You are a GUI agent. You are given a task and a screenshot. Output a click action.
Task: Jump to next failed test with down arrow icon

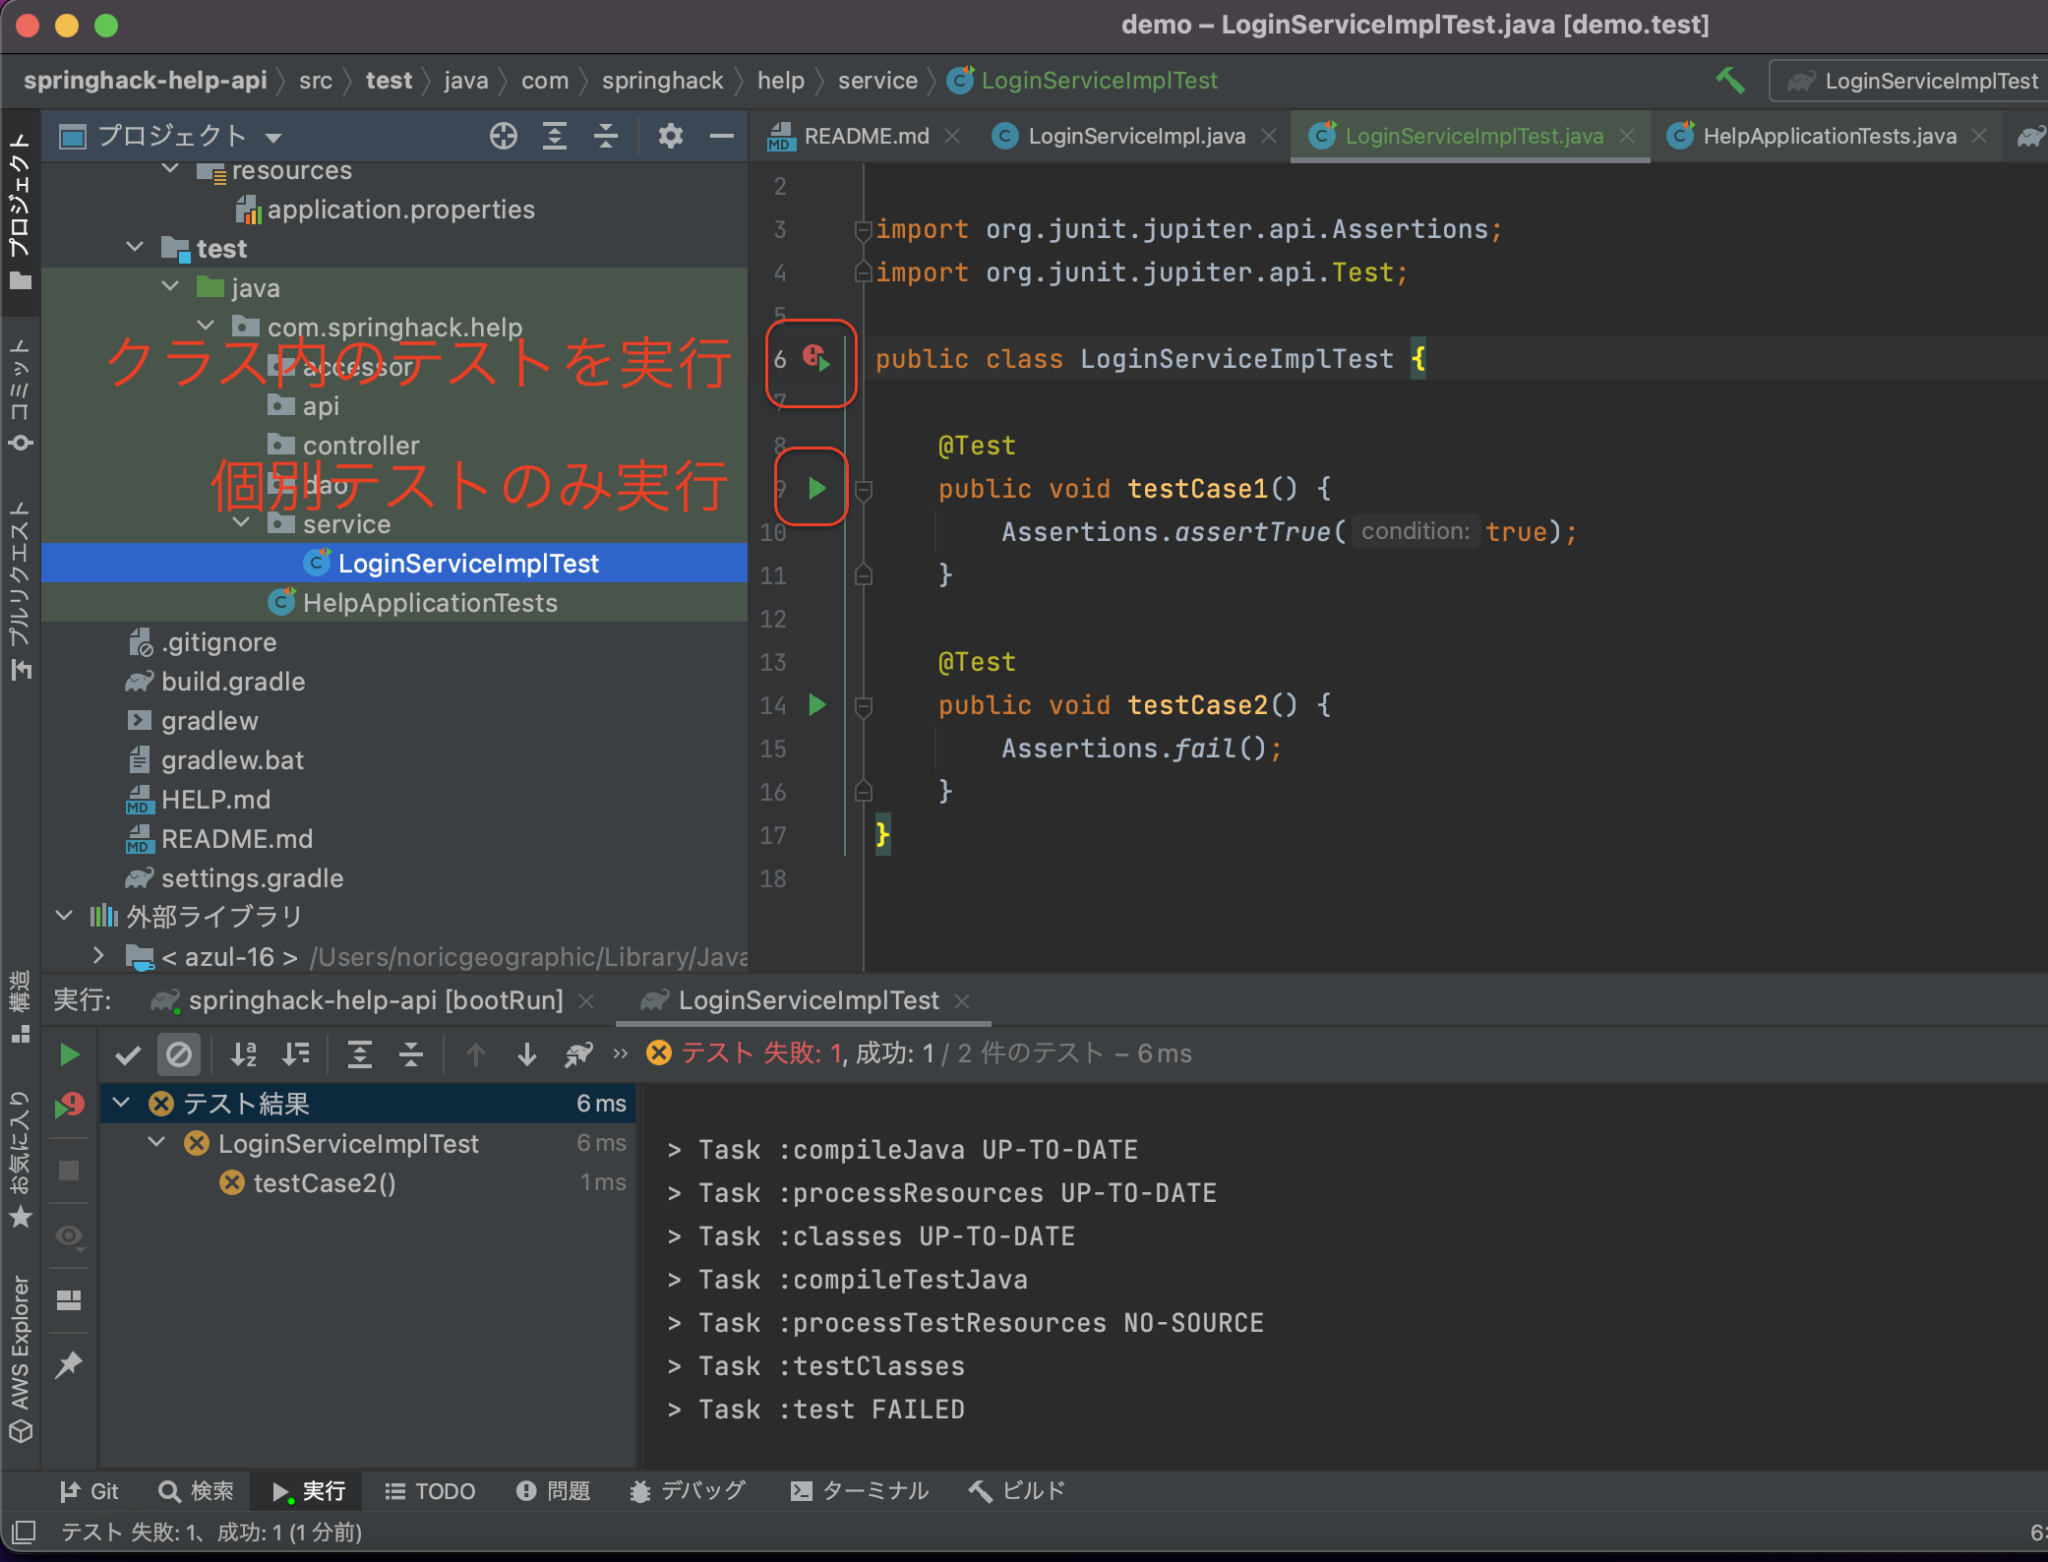point(527,1053)
